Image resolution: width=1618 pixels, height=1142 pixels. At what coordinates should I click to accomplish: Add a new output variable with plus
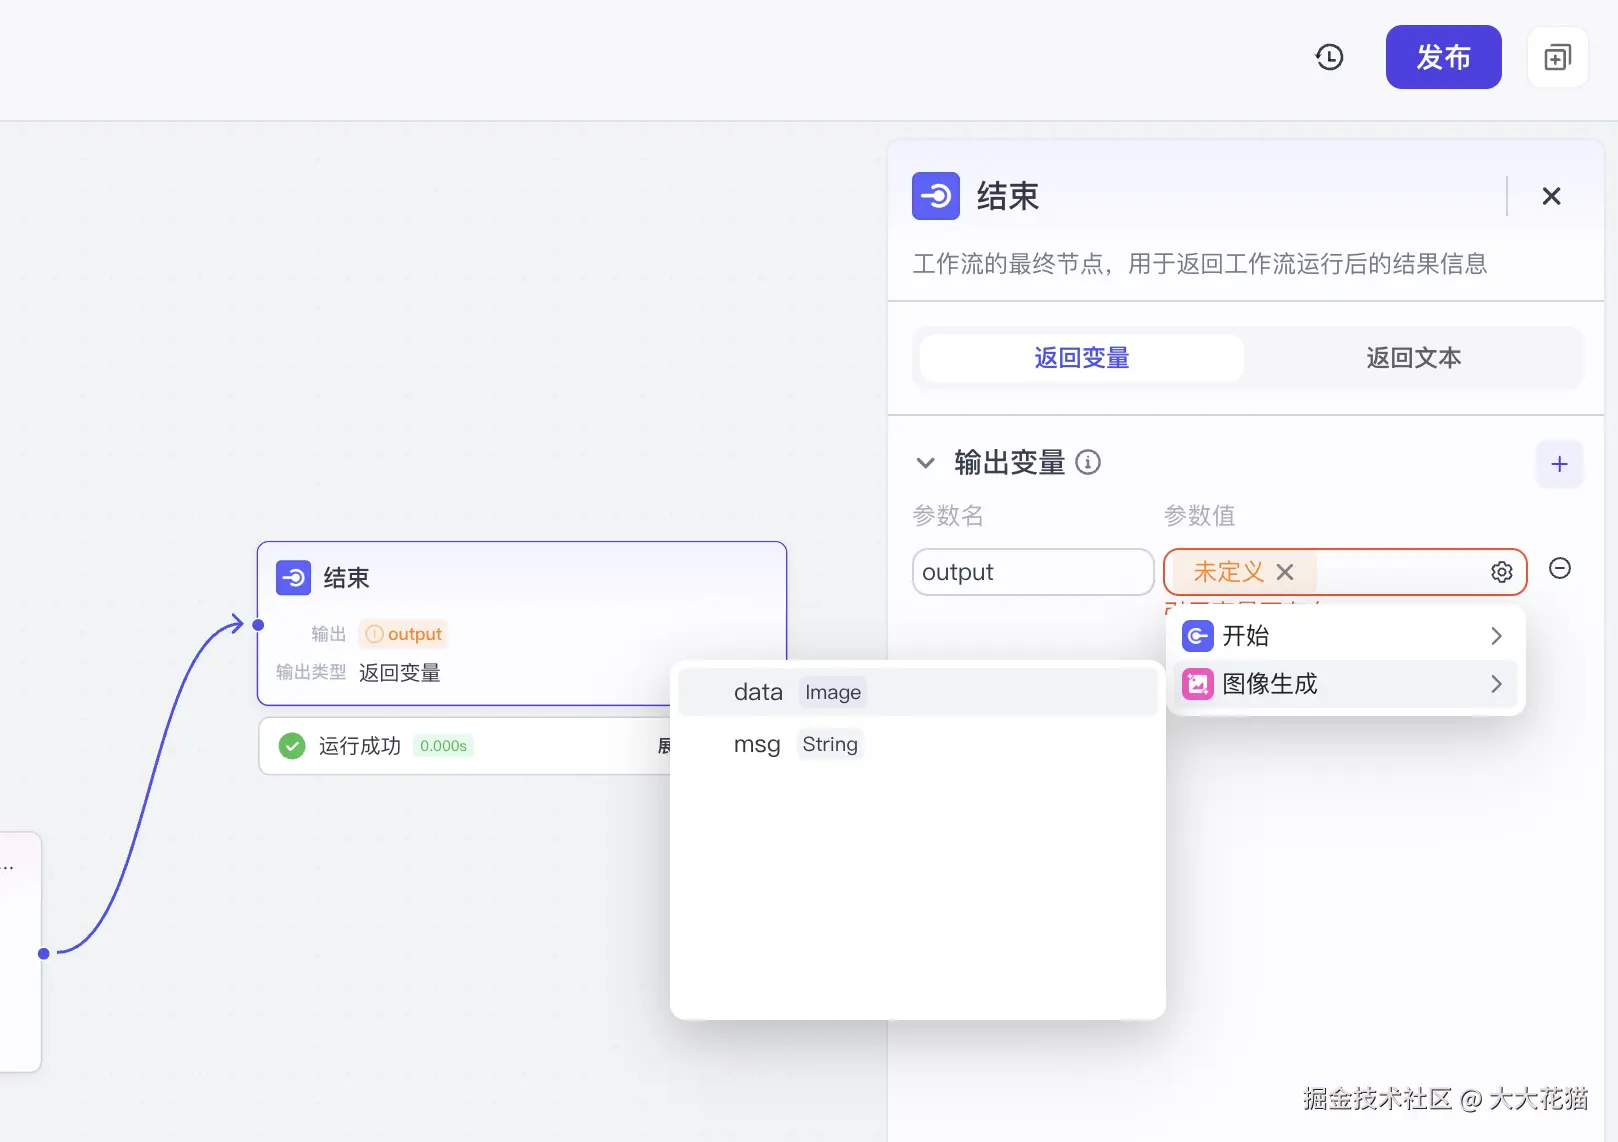coord(1559,464)
